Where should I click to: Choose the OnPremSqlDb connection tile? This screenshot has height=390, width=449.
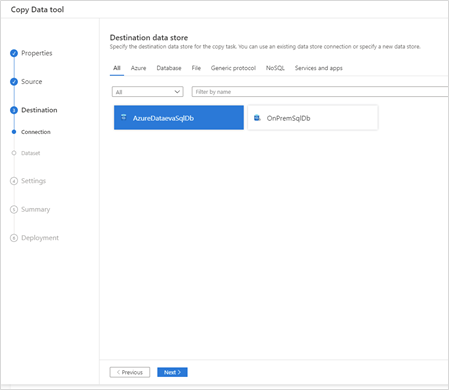click(313, 118)
